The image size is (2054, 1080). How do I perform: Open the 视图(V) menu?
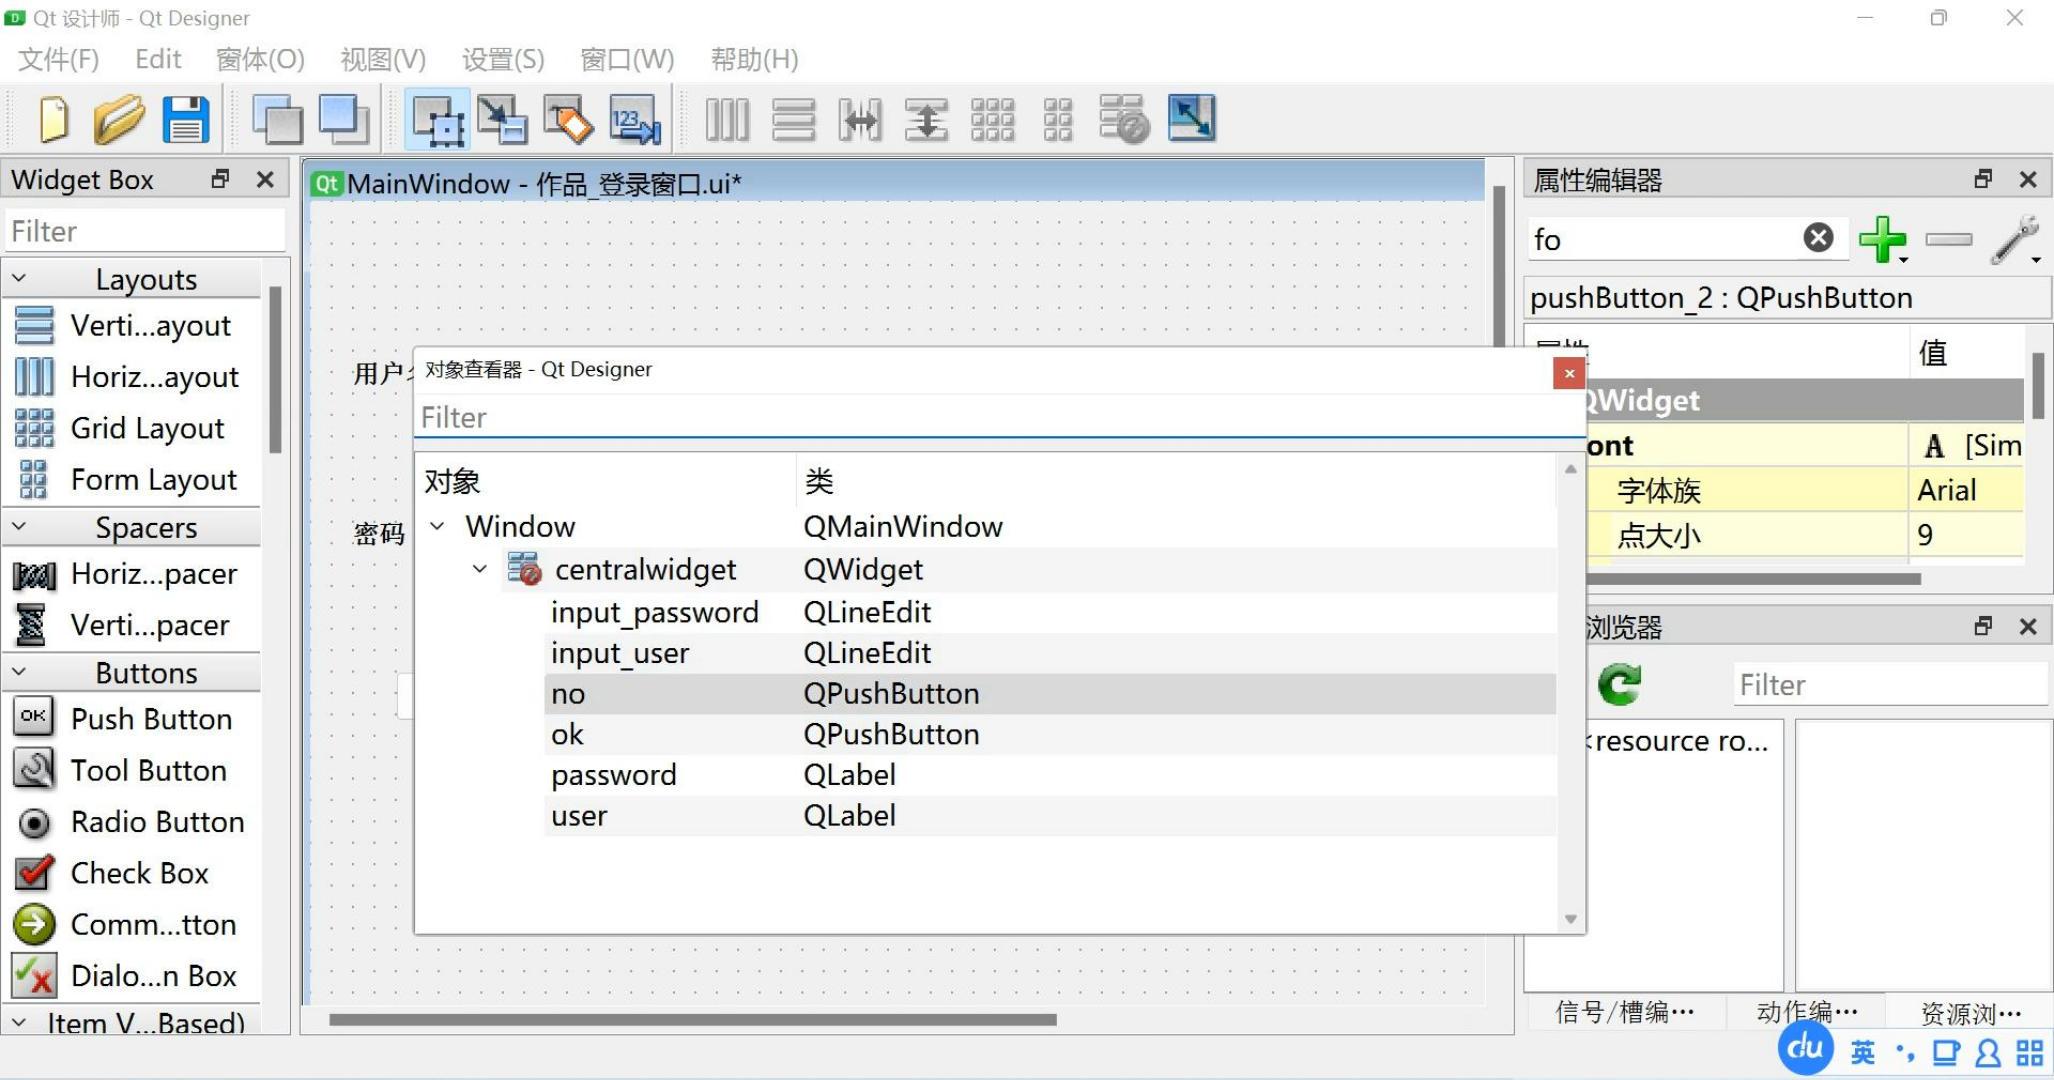383,59
